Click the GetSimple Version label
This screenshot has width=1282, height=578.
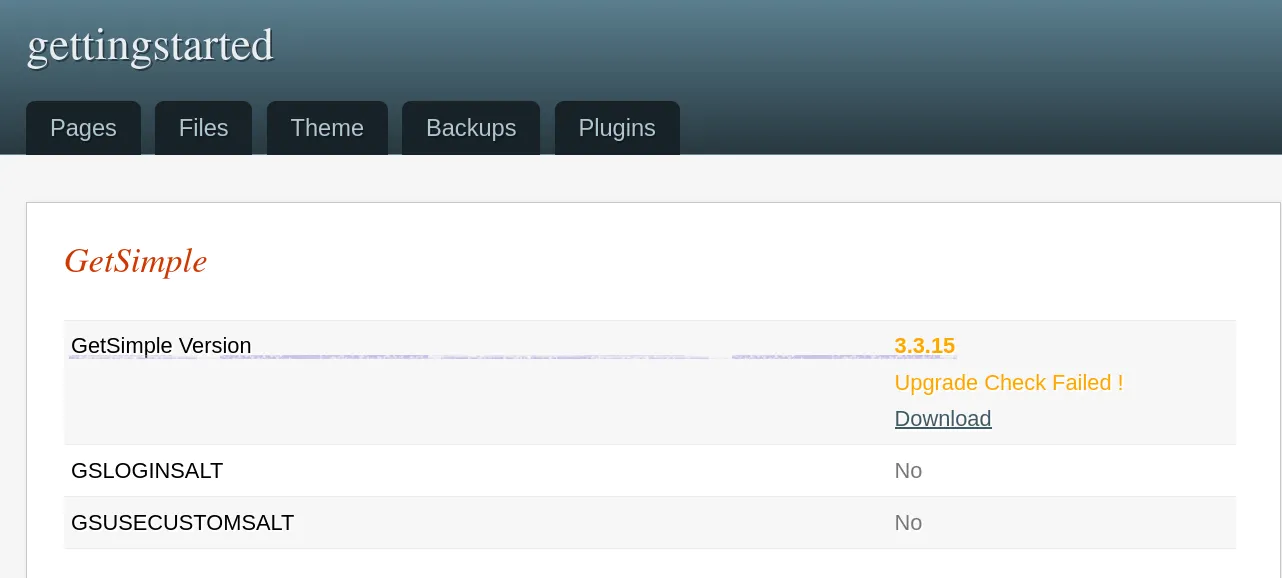click(x=161, y=346)
